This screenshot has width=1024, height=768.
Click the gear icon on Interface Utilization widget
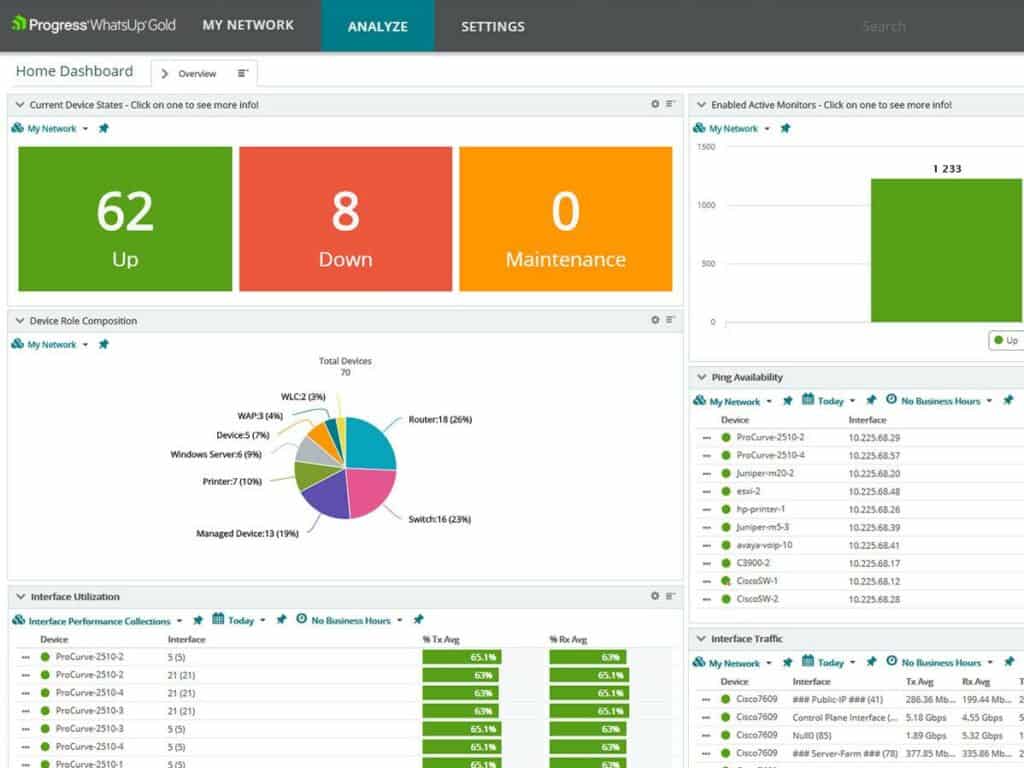[x=655, y=595]
